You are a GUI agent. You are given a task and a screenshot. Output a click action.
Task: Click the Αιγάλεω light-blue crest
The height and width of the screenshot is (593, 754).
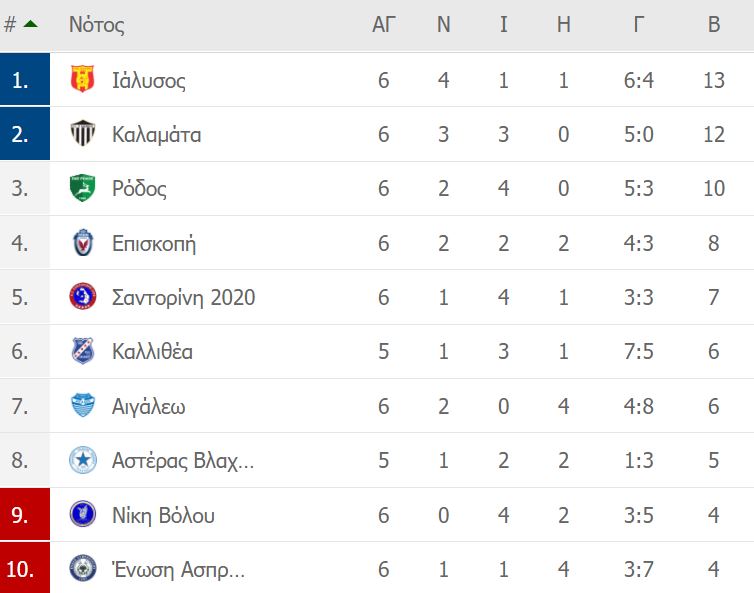click(83, 405)
